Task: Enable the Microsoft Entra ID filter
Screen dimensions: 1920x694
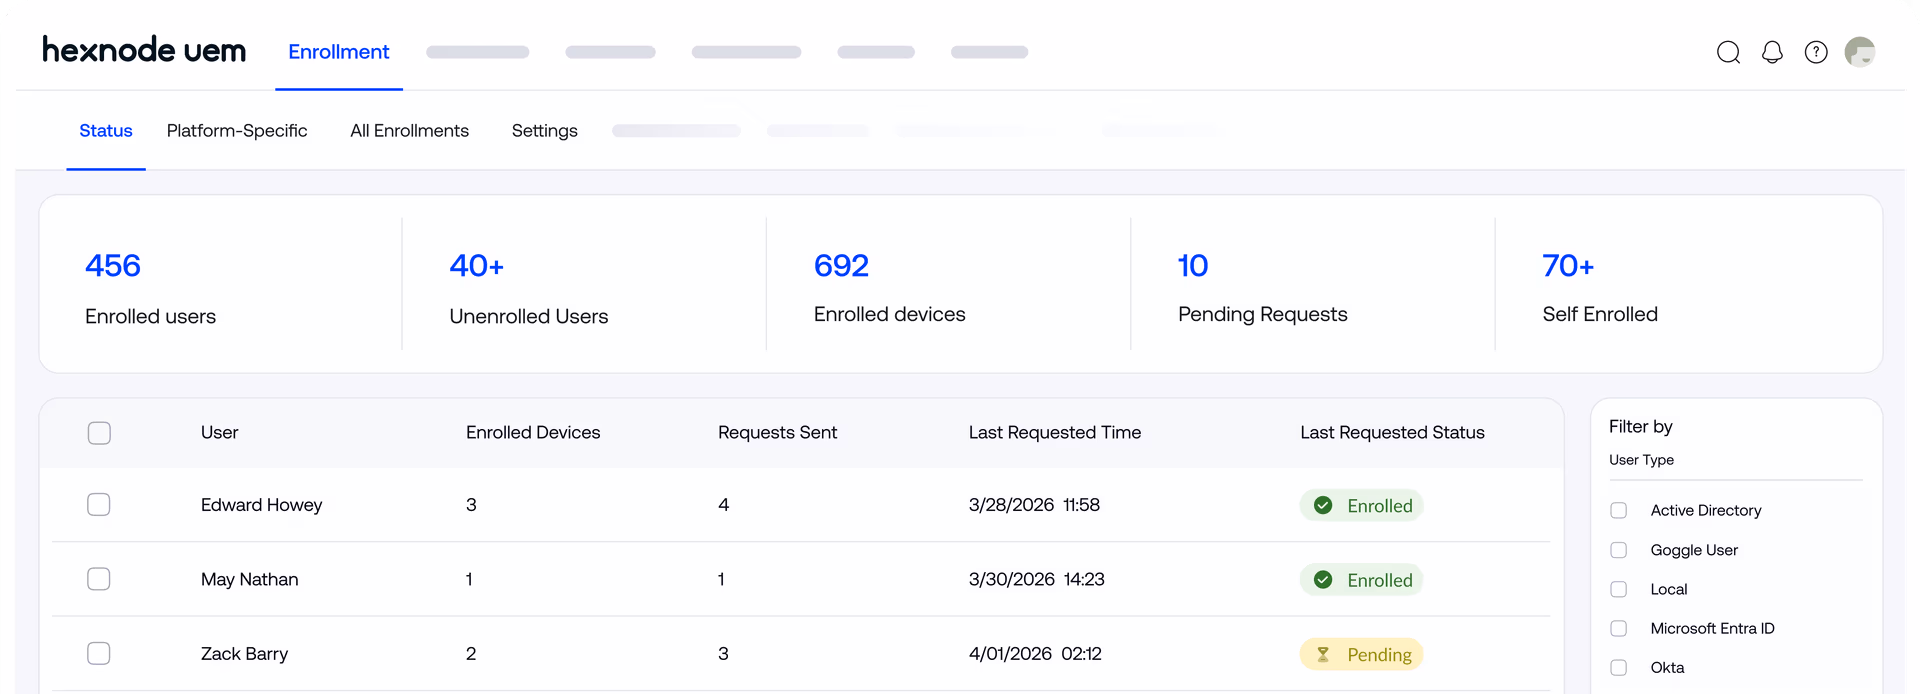Action: [x=1619, y=628]
